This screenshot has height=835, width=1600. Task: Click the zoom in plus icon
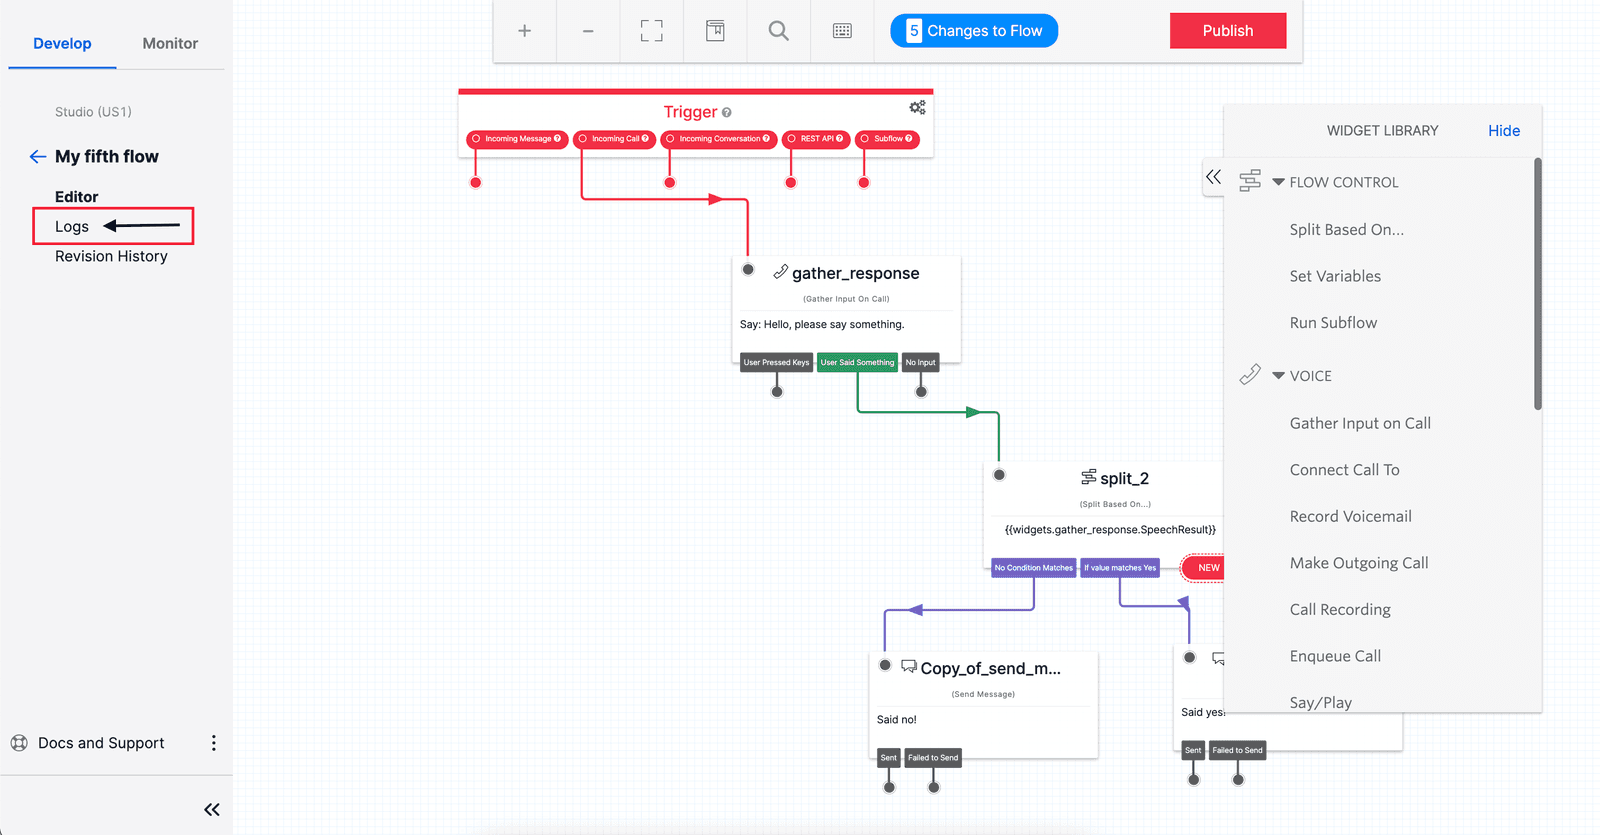tap(524, 31)
